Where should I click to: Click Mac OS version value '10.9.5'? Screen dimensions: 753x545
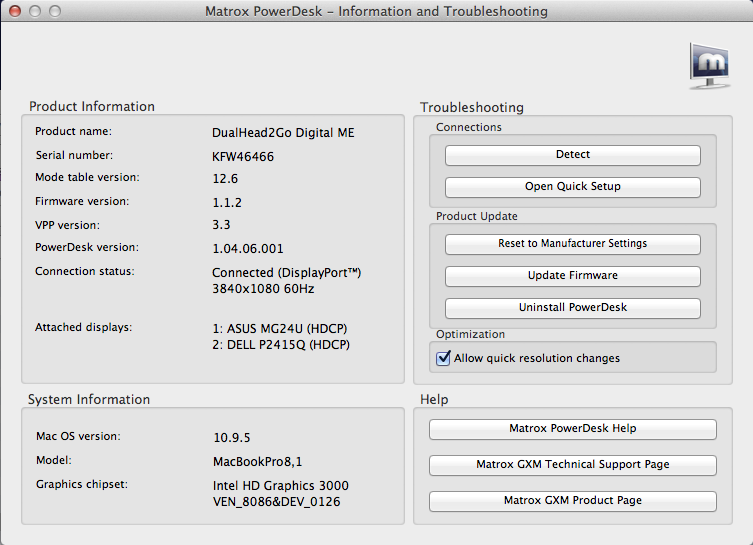coord(232,438)
